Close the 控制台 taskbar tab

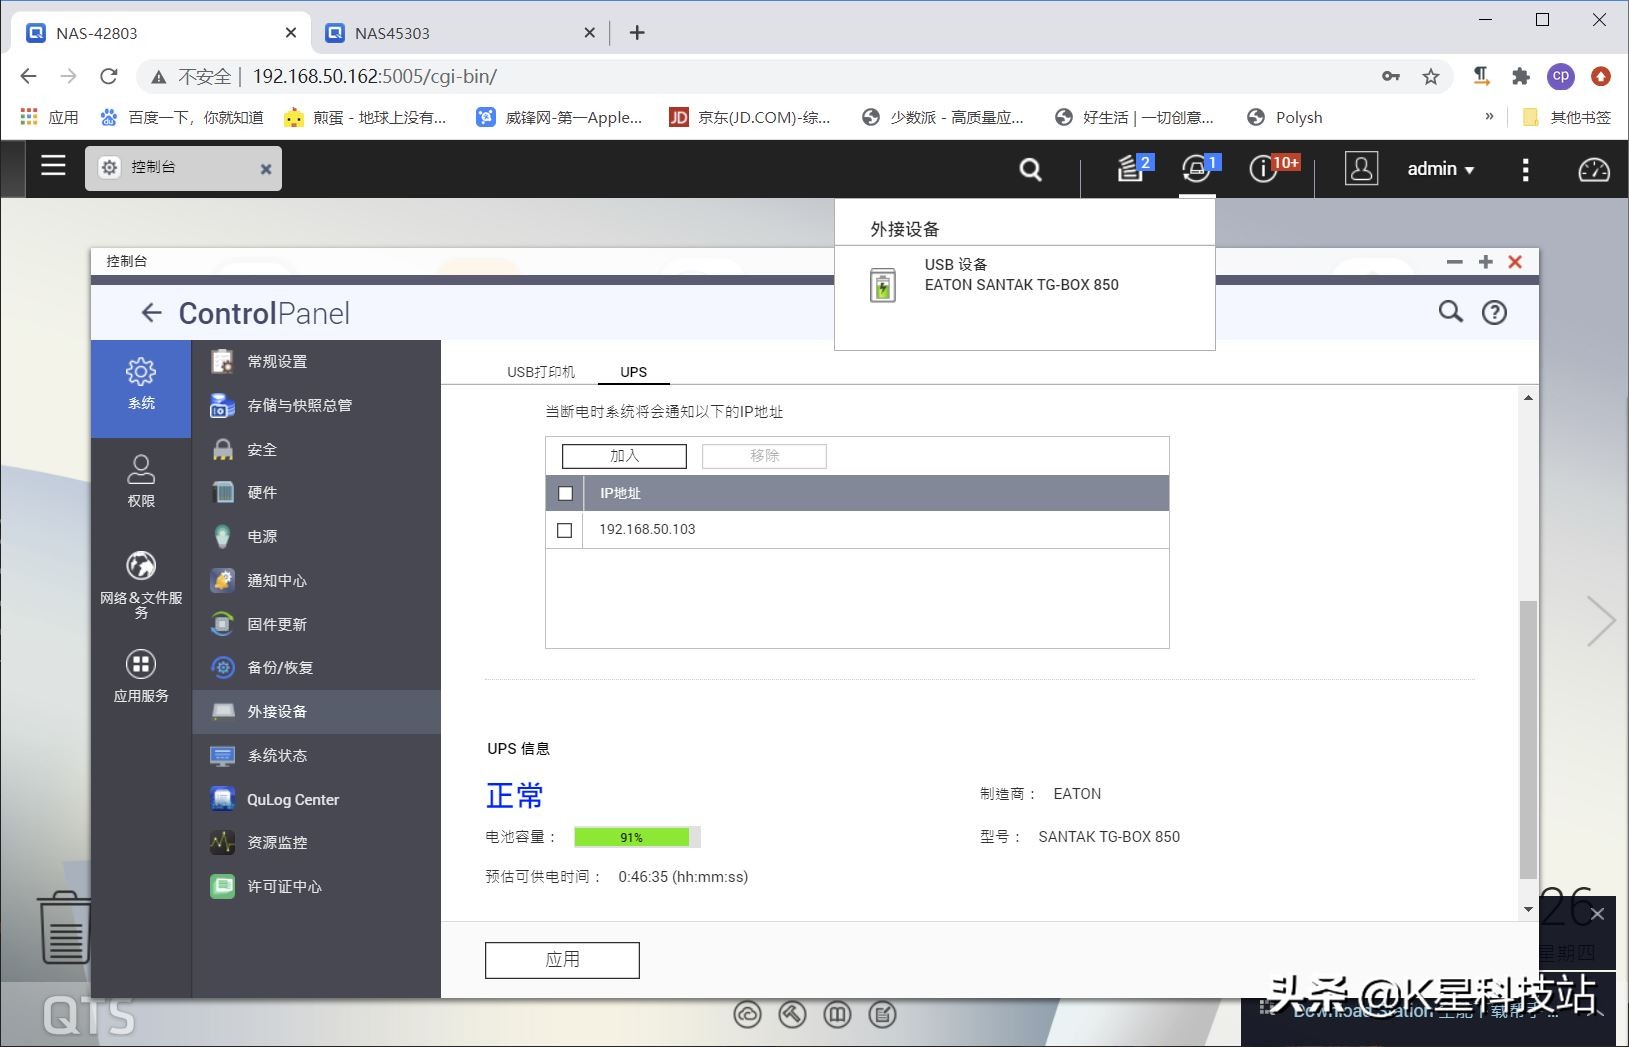click(266, 169)
